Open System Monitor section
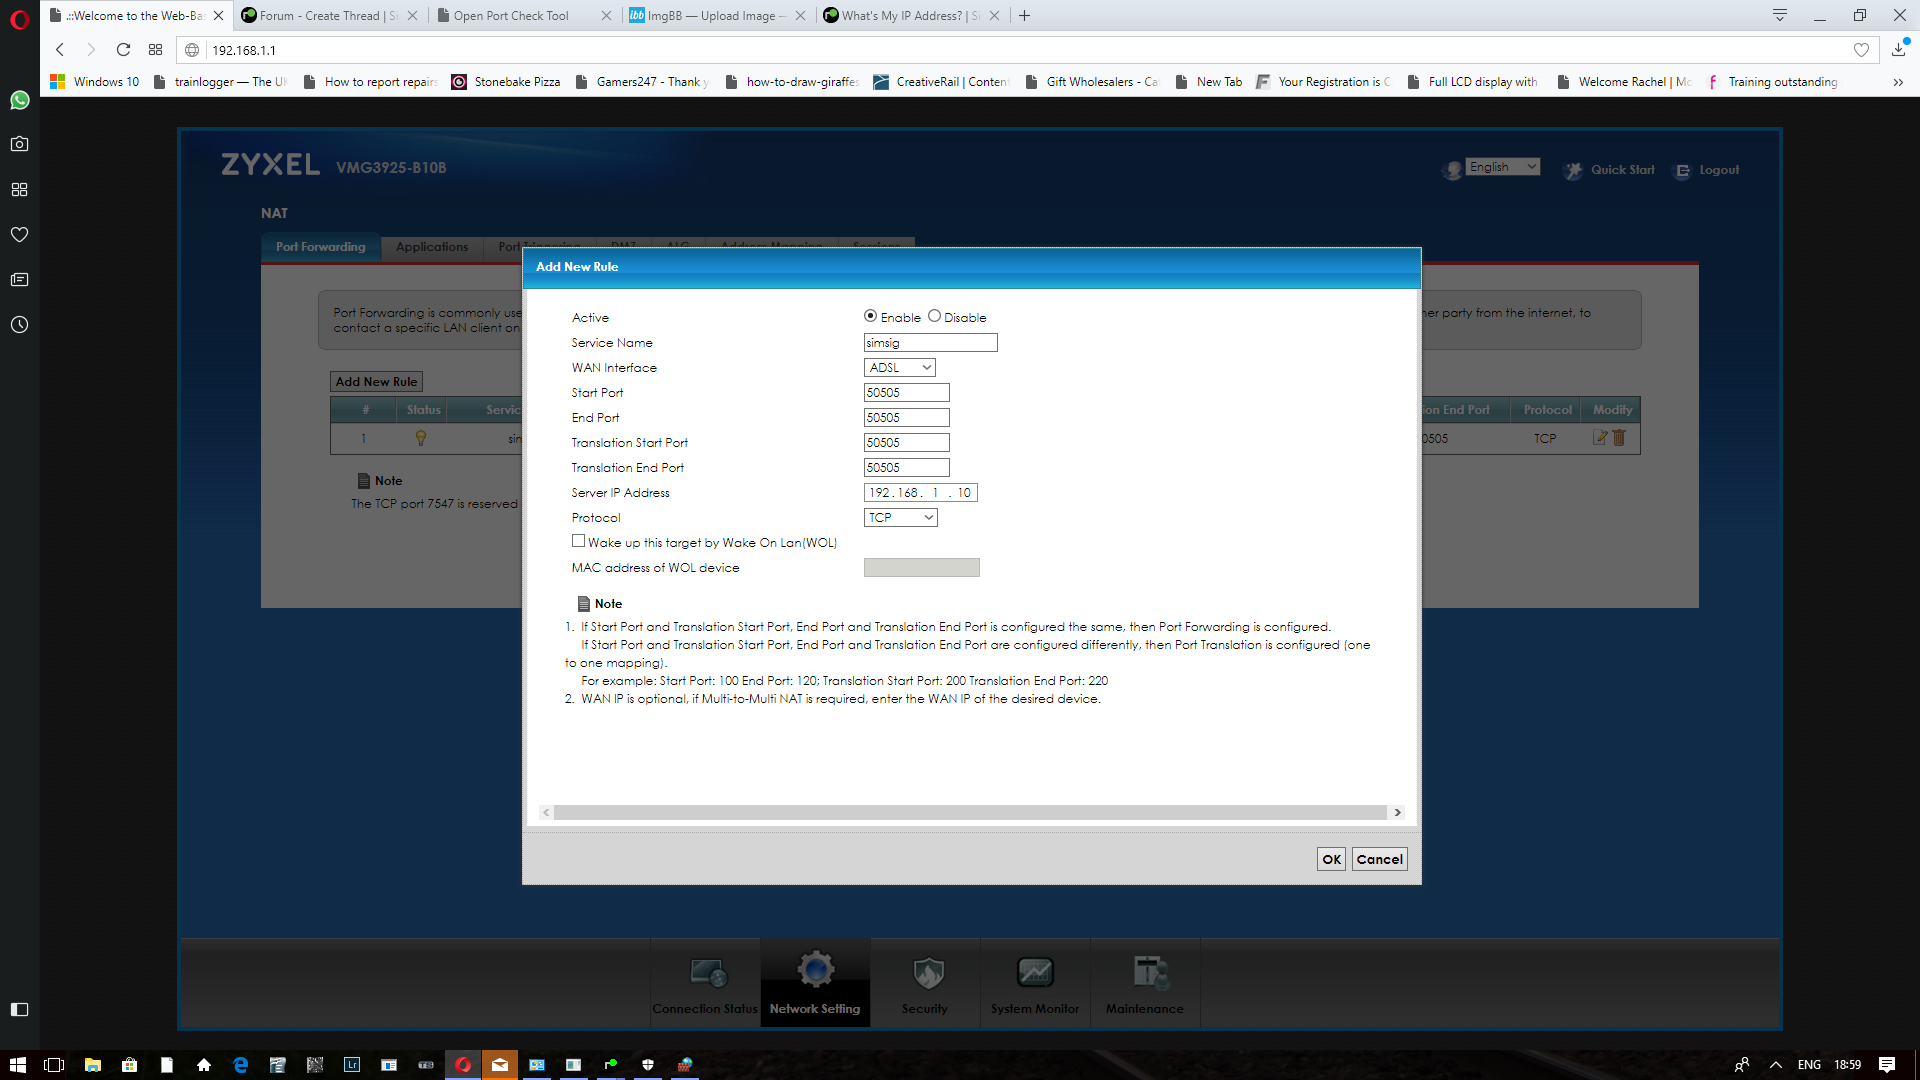1920x1080 pixels. [x=1035, y=985]
